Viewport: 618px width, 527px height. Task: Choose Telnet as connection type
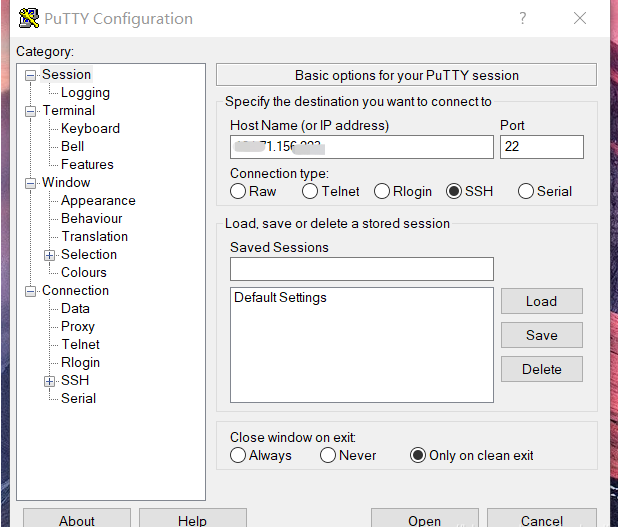(310, 191)
